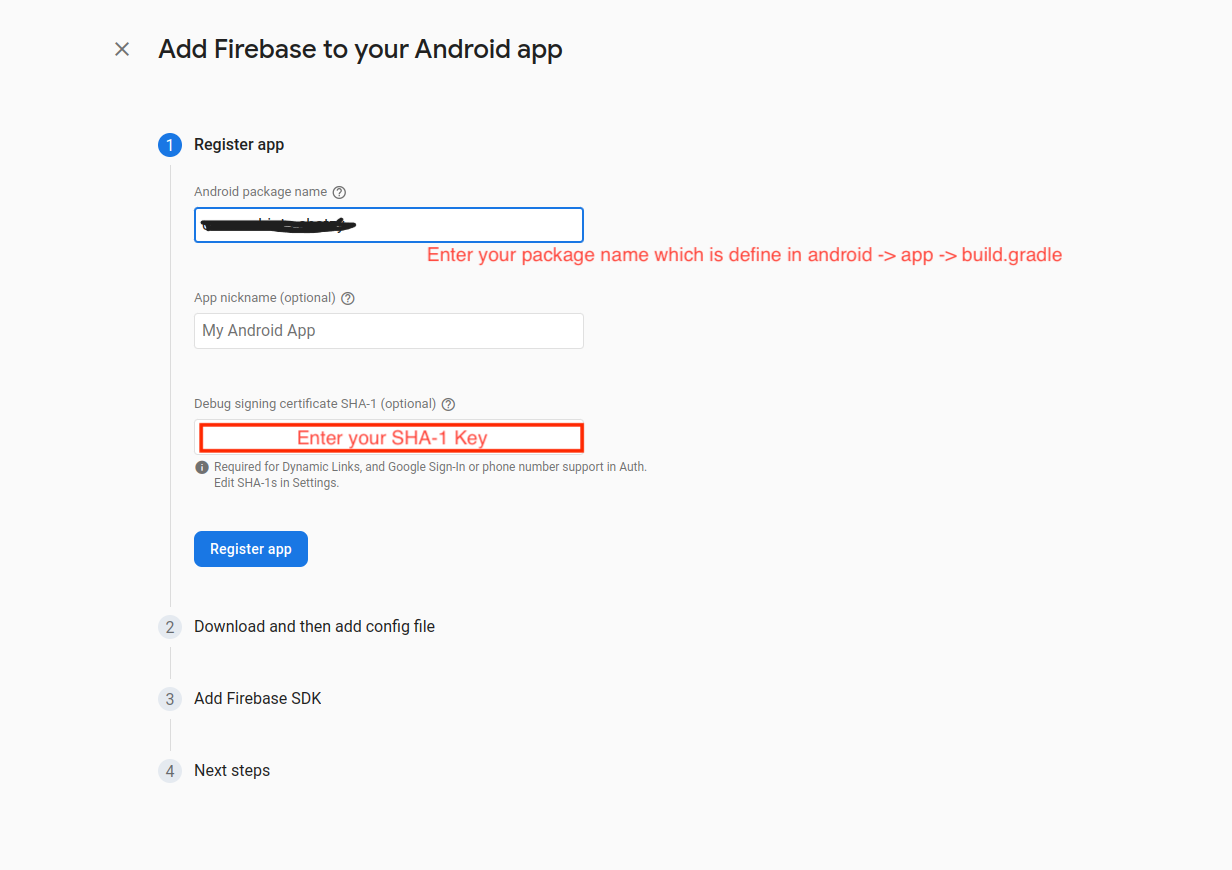Click the step 4 number circle
The height and width of the screenshot is (870, 1232).
tap(170, 771)
